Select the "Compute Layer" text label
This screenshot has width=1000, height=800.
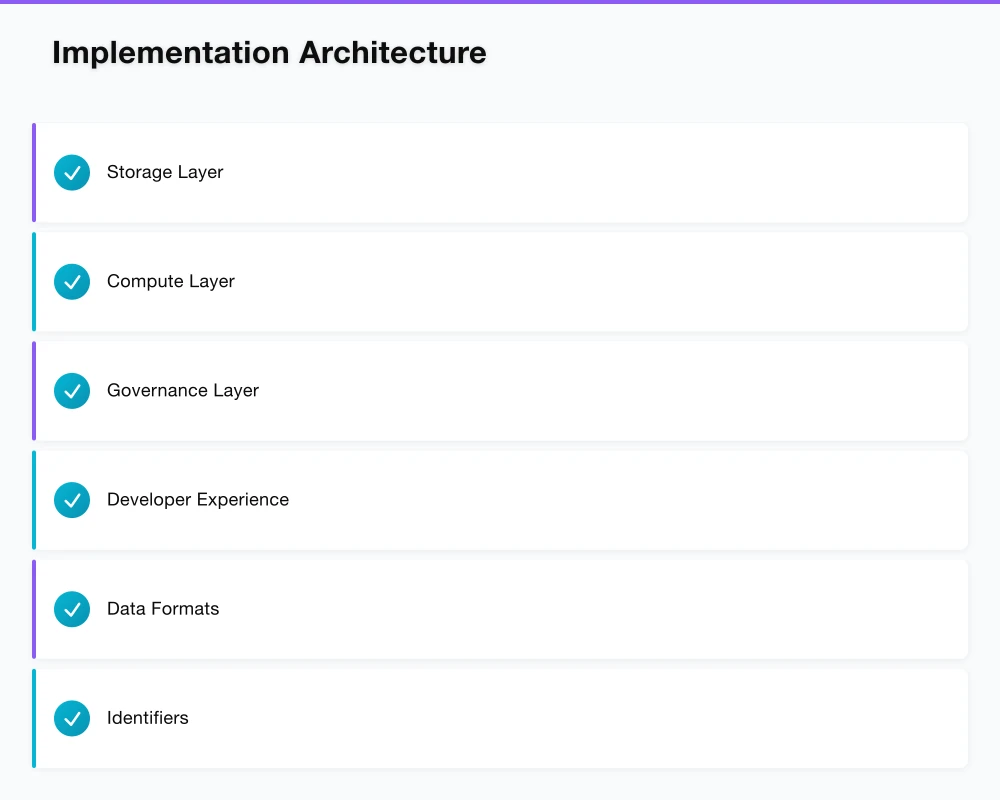(x=171, y=281)
